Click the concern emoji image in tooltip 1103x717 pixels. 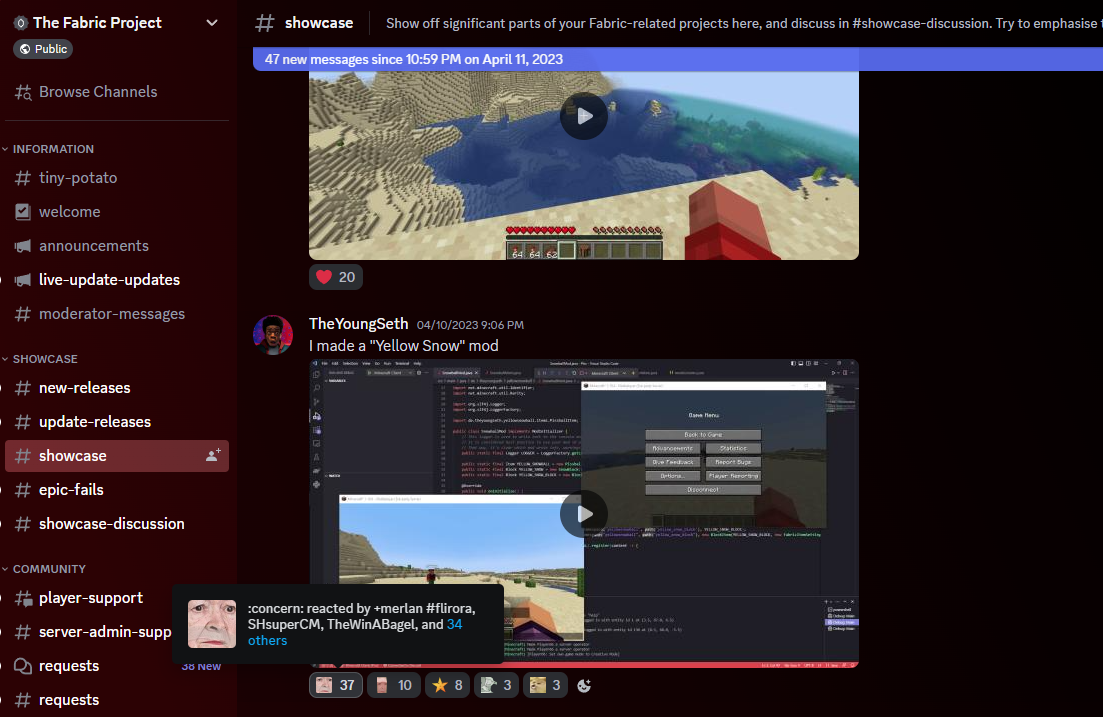(212, 624)
